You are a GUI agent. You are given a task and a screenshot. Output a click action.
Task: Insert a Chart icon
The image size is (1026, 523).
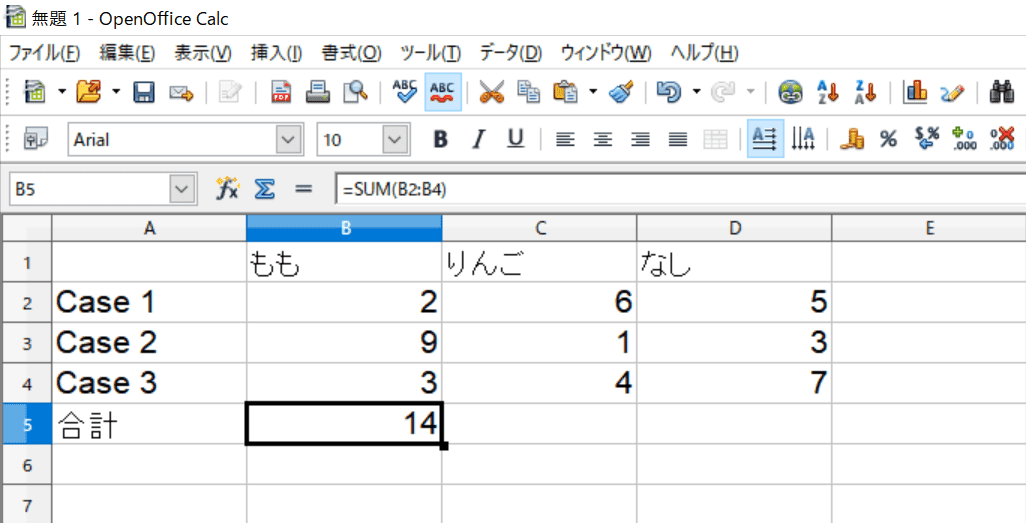tap(914, 92)
